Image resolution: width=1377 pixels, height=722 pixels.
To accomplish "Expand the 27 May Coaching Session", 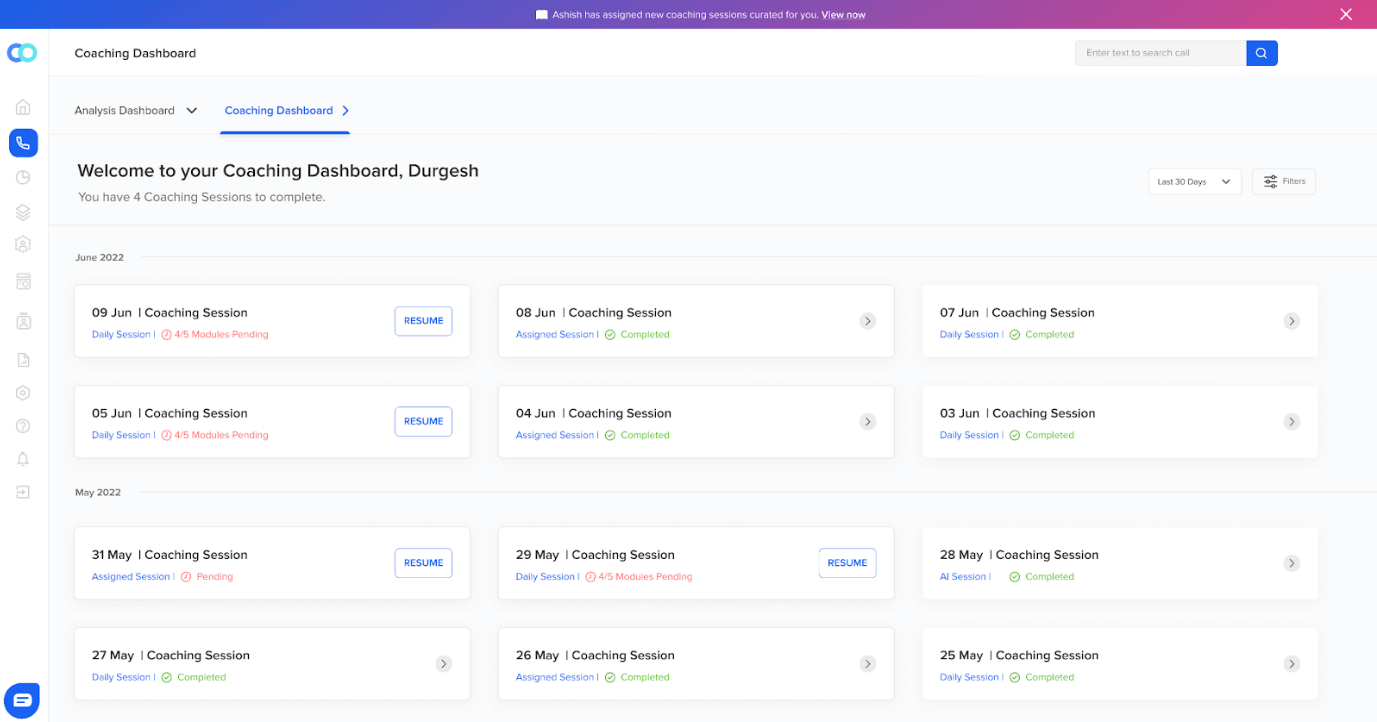I will [443, 663].
